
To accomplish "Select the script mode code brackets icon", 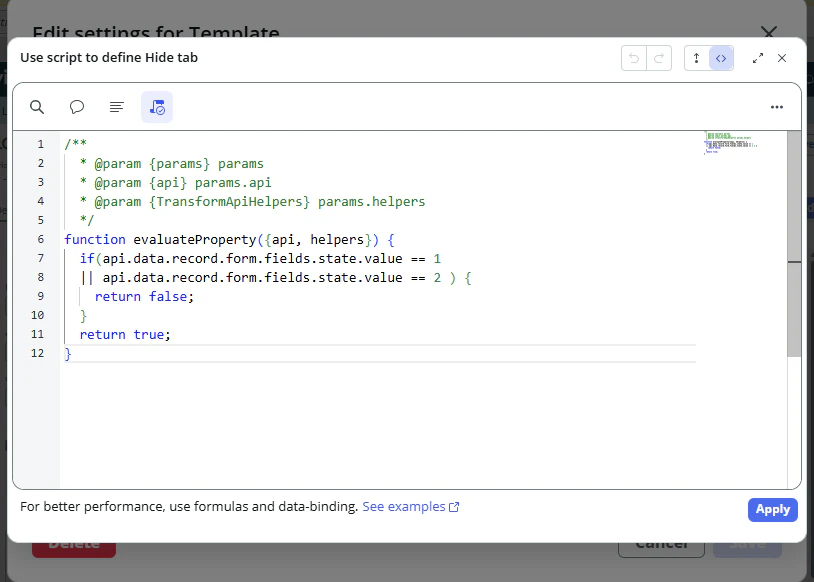I will tap(721, 58).
